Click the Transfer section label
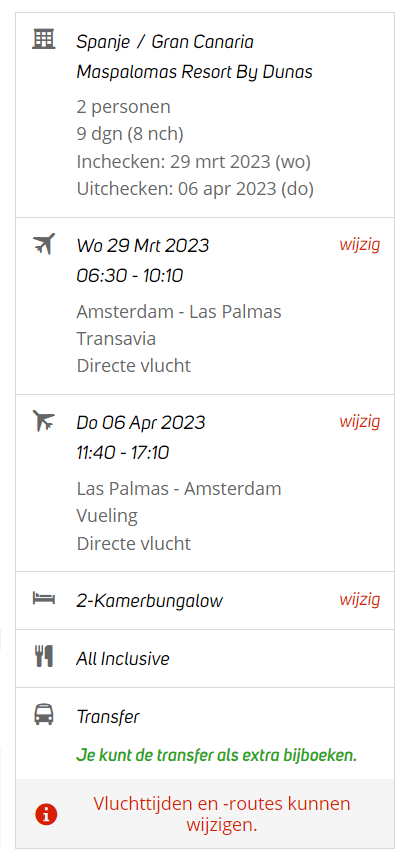Image resolution: width=415 pixels, height=863 pixels. coord(108,717)
